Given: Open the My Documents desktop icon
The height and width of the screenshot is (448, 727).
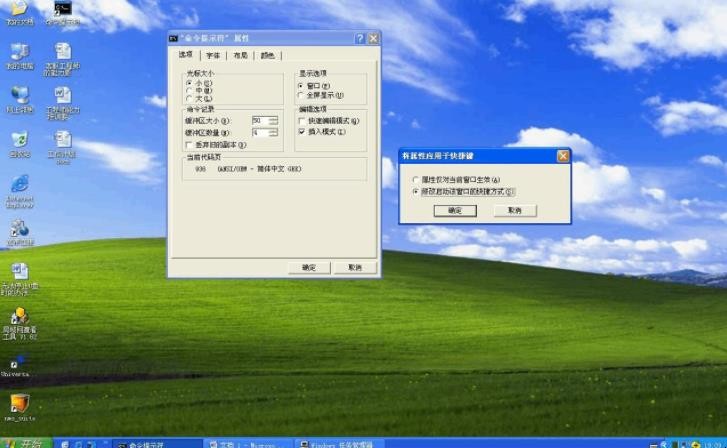Looking at the screenshot, I should (x=19, y=13).
